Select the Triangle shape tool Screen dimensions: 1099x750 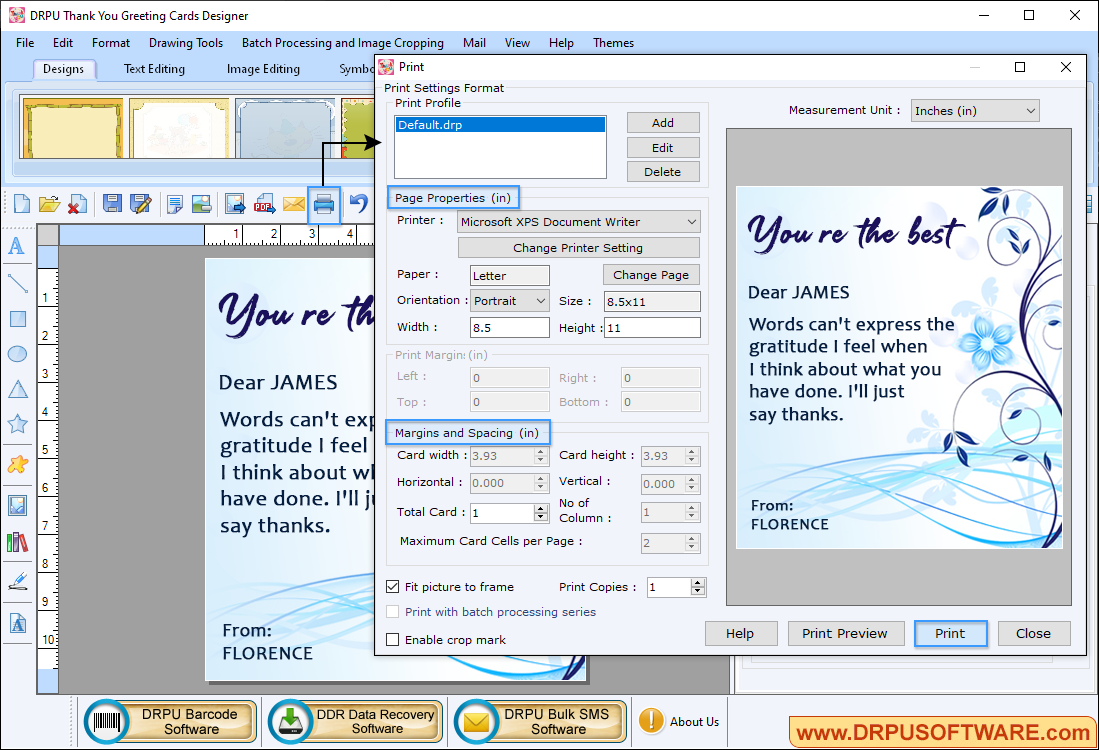click(x=17, y=389)
